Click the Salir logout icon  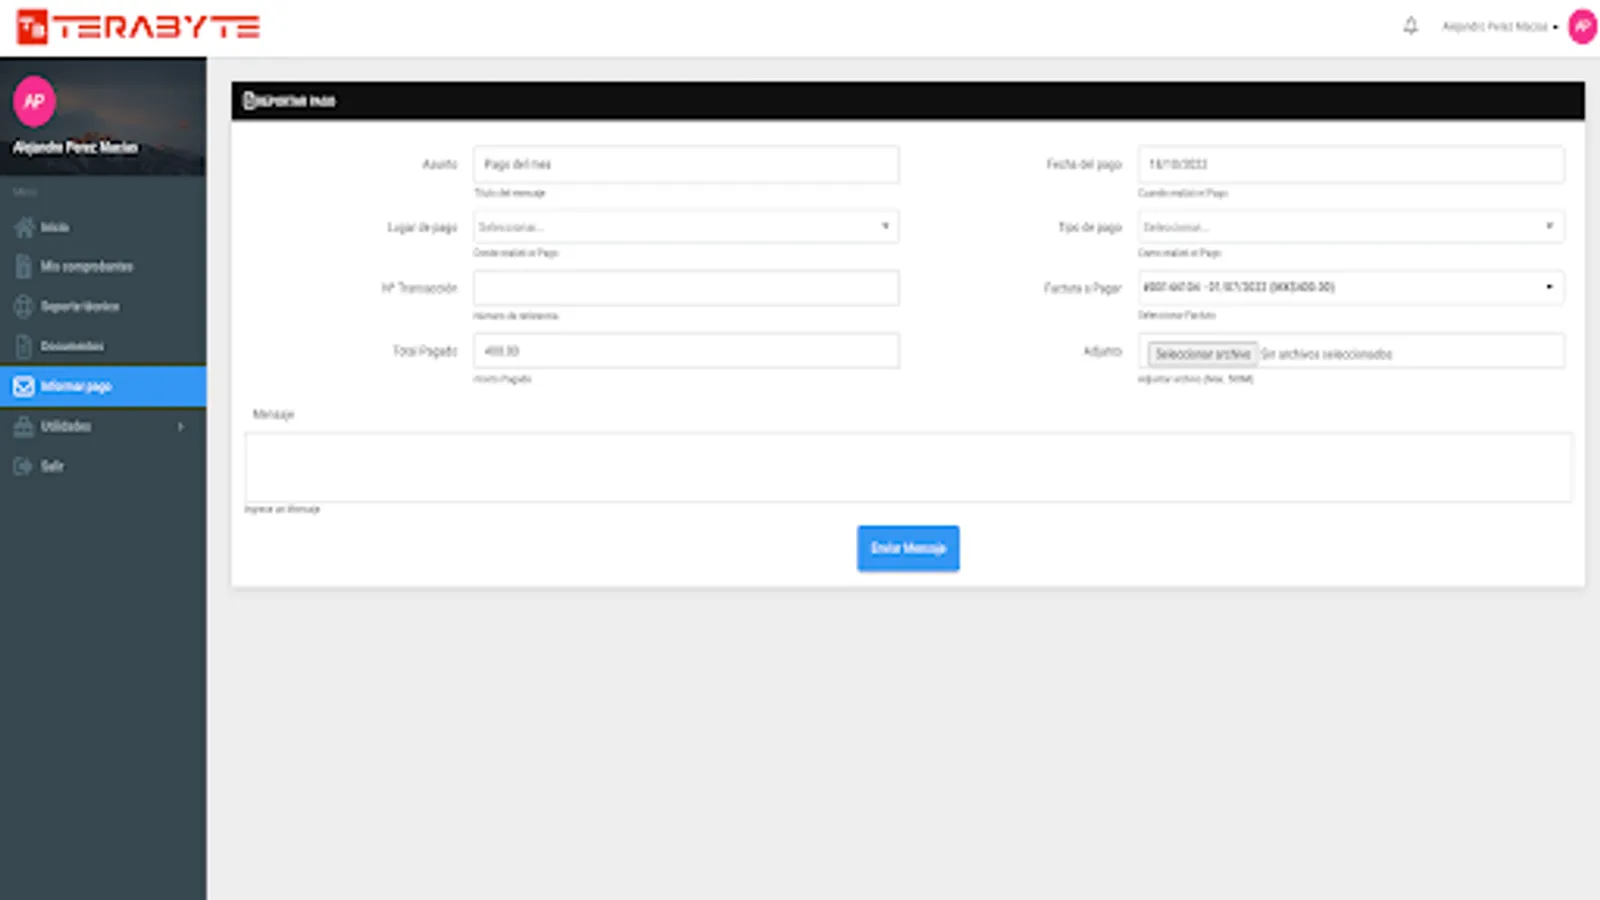[x=24, y=466]
